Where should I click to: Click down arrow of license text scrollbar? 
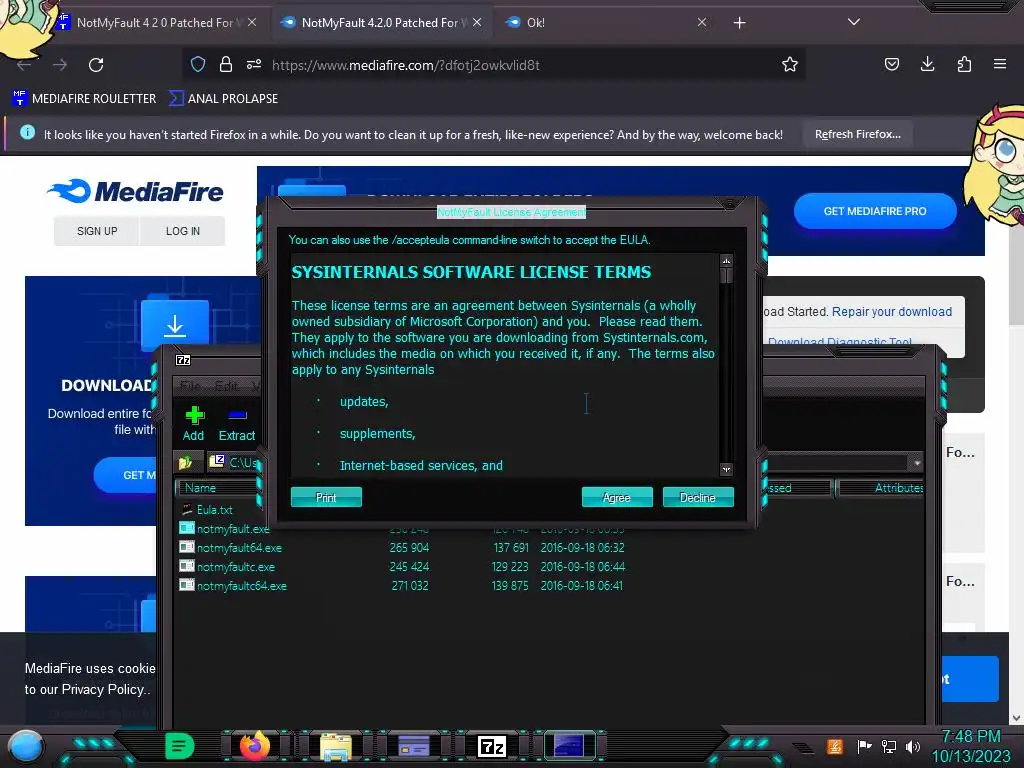pos(726,469)
